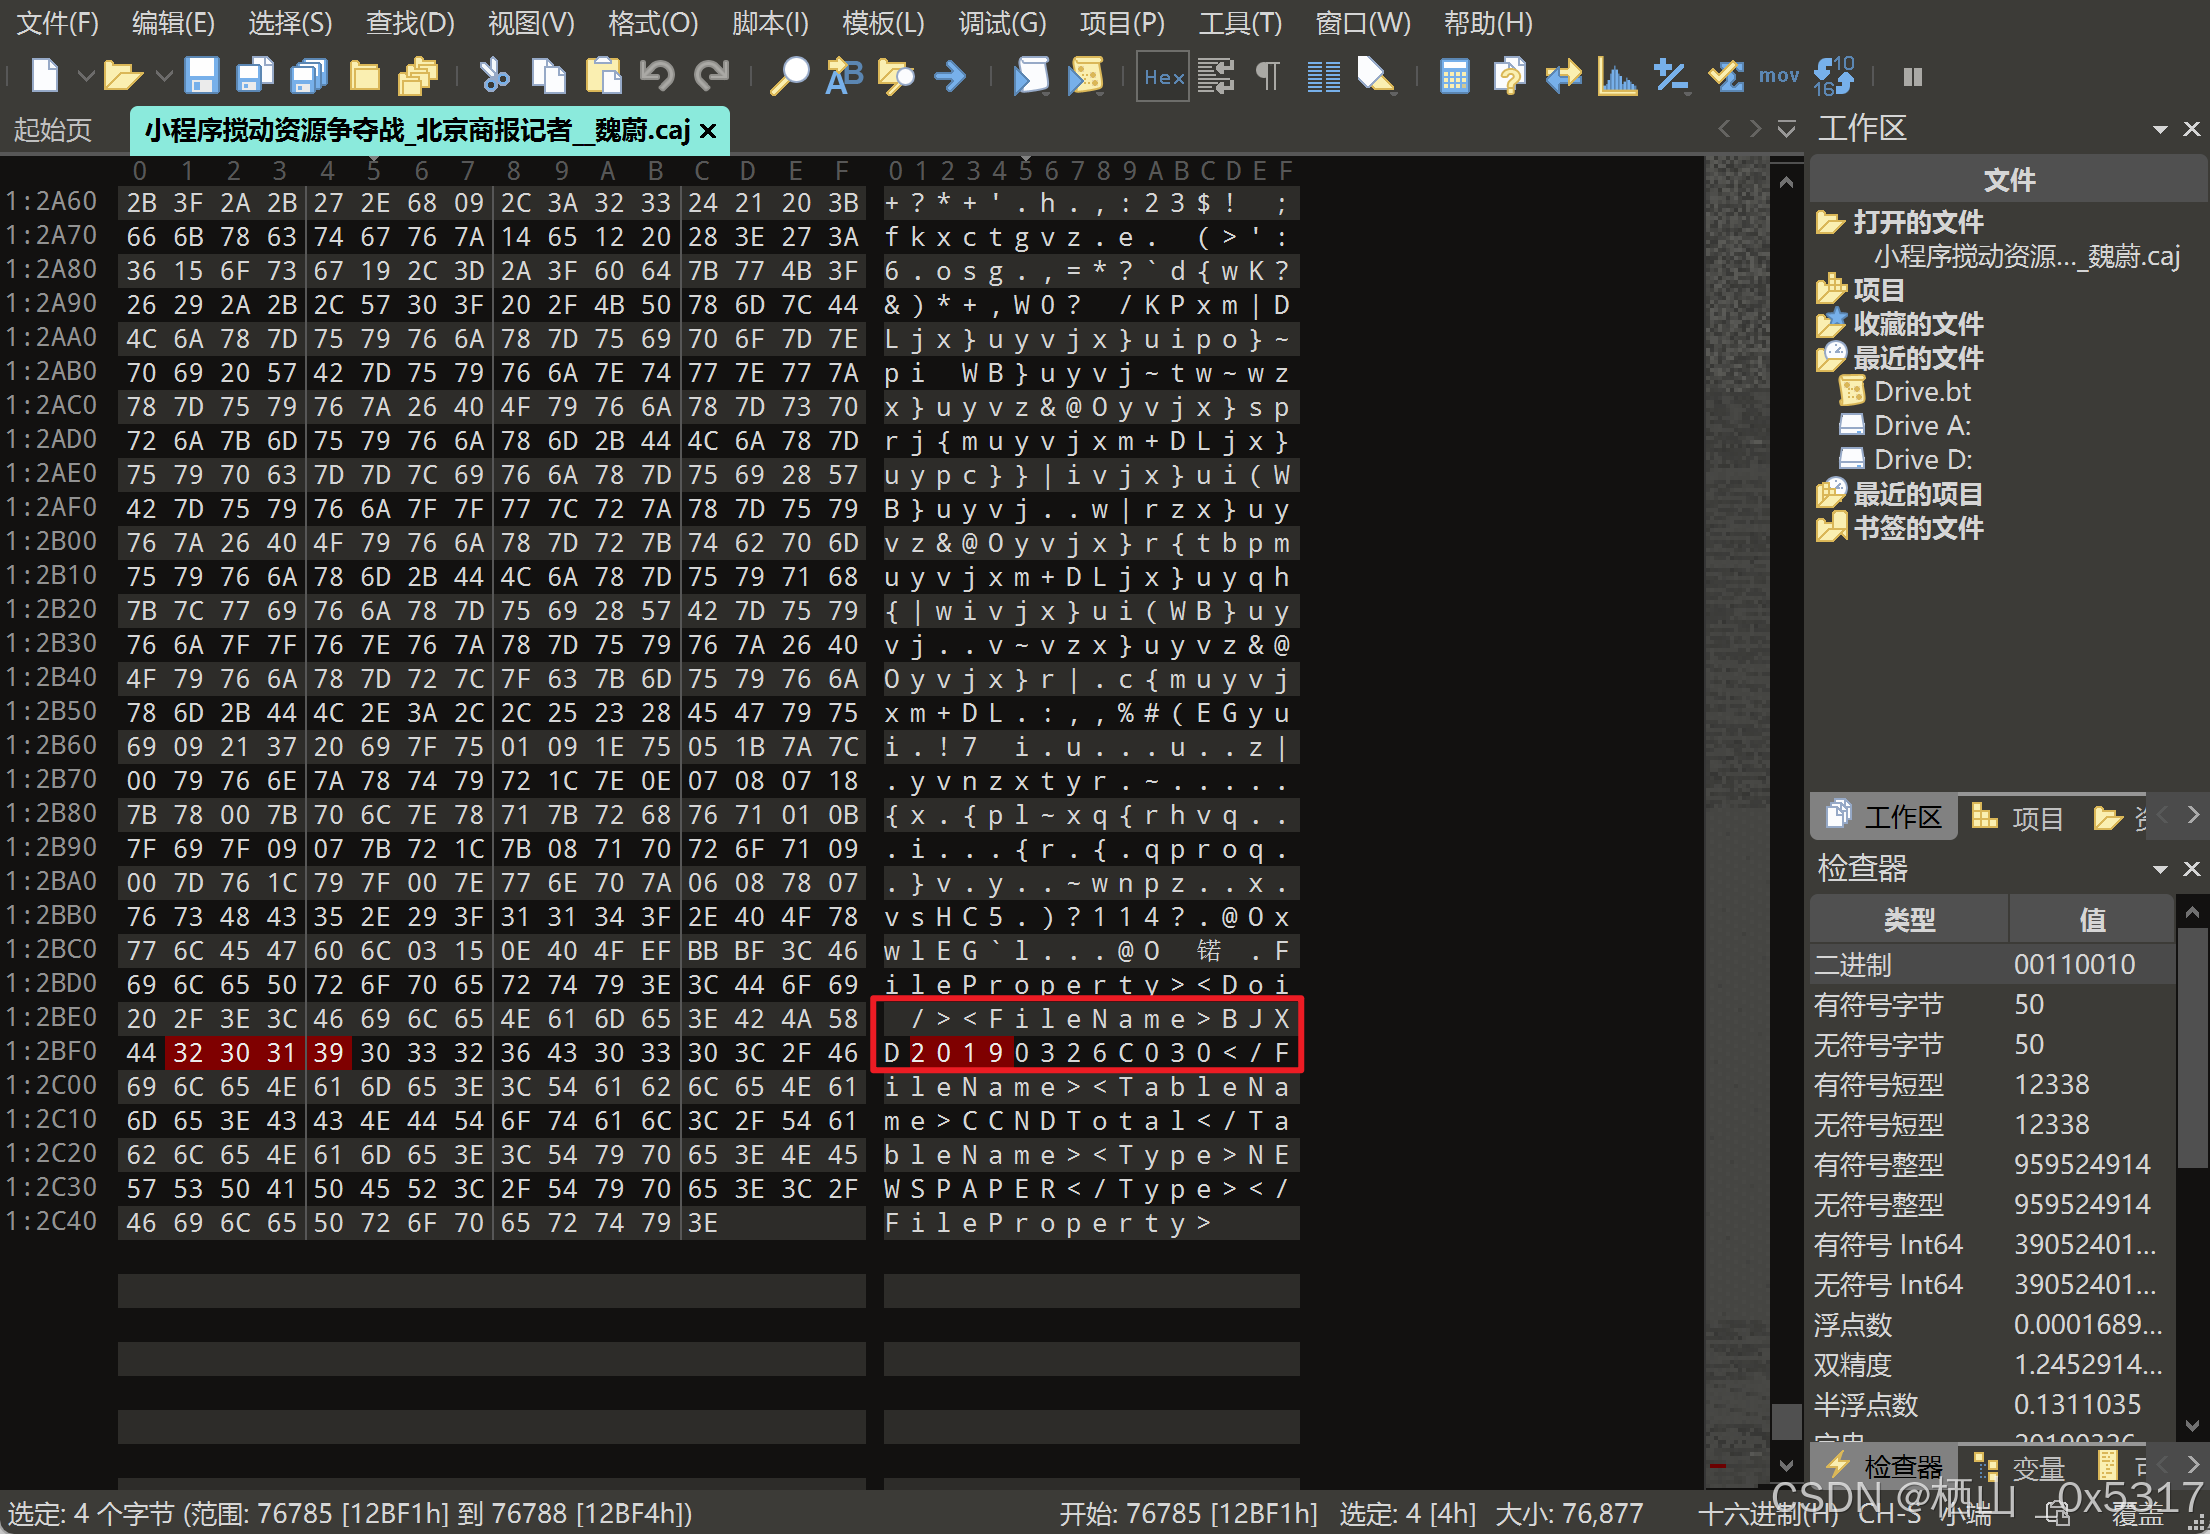
Task: Open the base converter 10/16 icon
Action: click(1834, 76)
